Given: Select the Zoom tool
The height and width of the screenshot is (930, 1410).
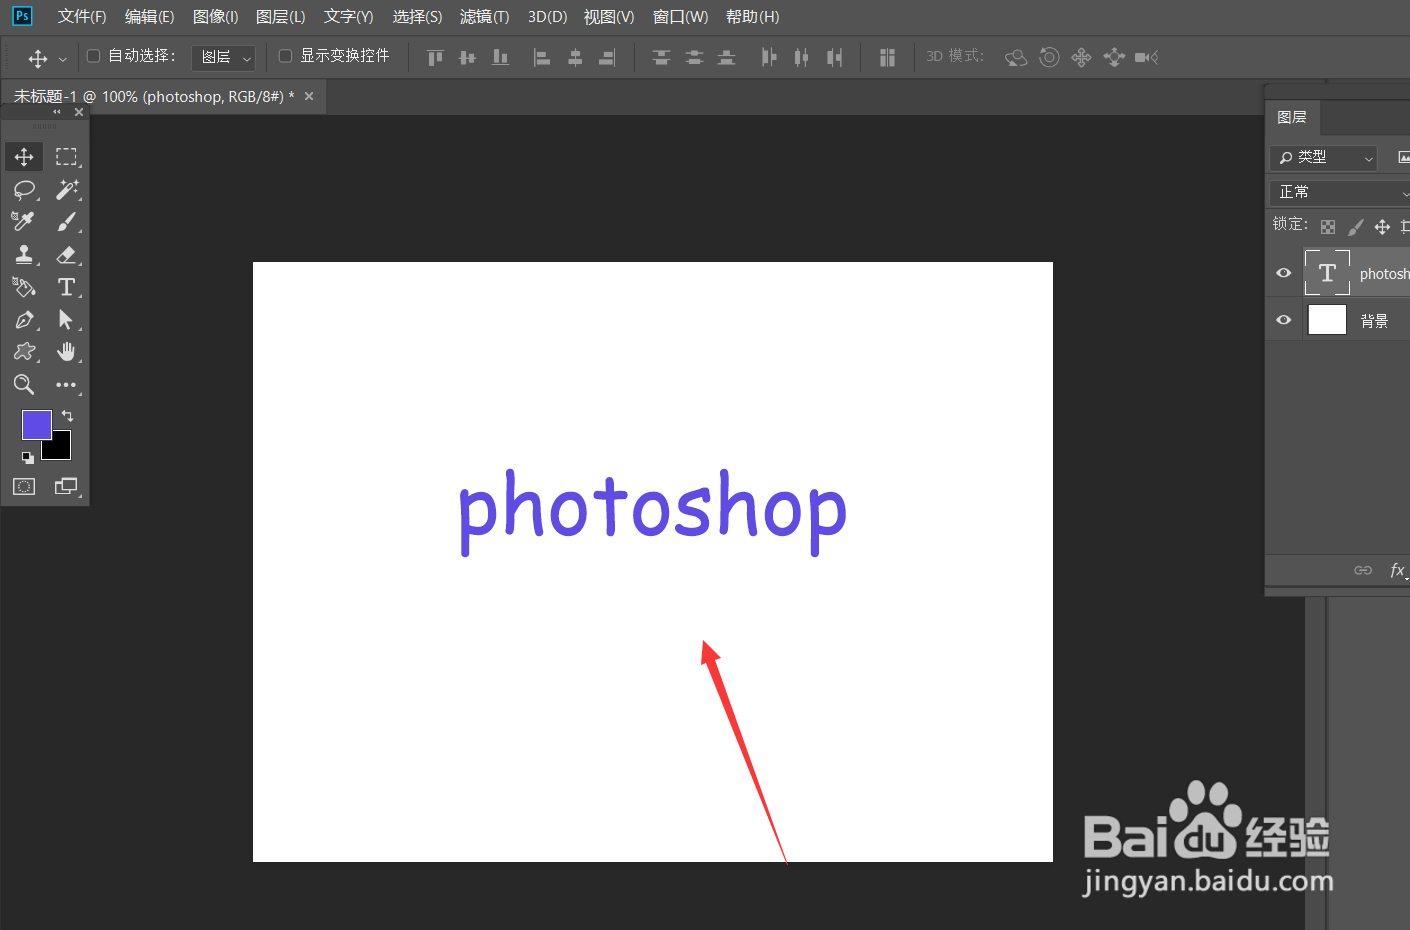Looking at the screenshot, I should [24, 385].
